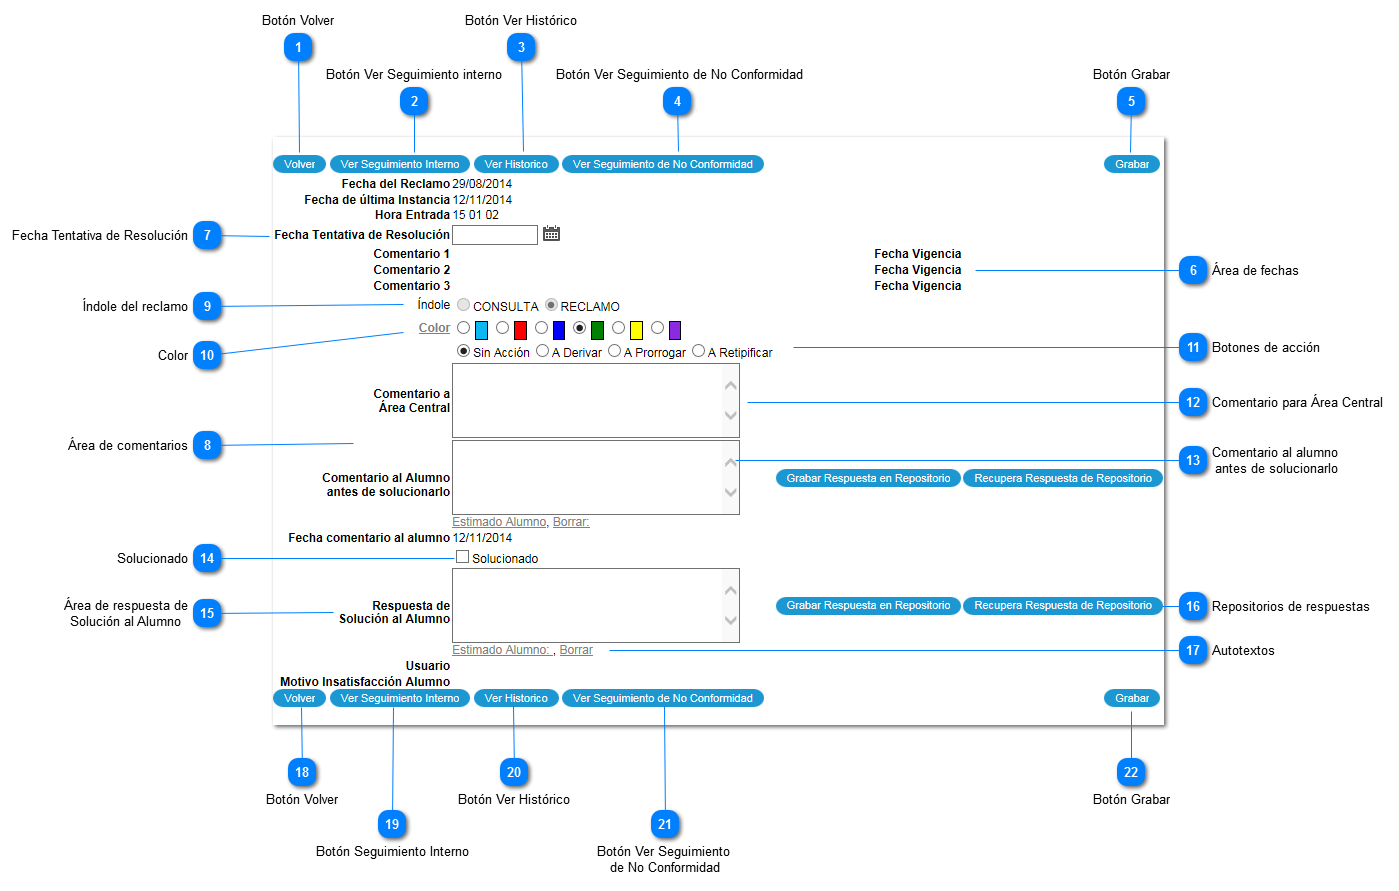
Task: Open Ver Seguimiento Interno from the upper bar
Action: point(400,164)
